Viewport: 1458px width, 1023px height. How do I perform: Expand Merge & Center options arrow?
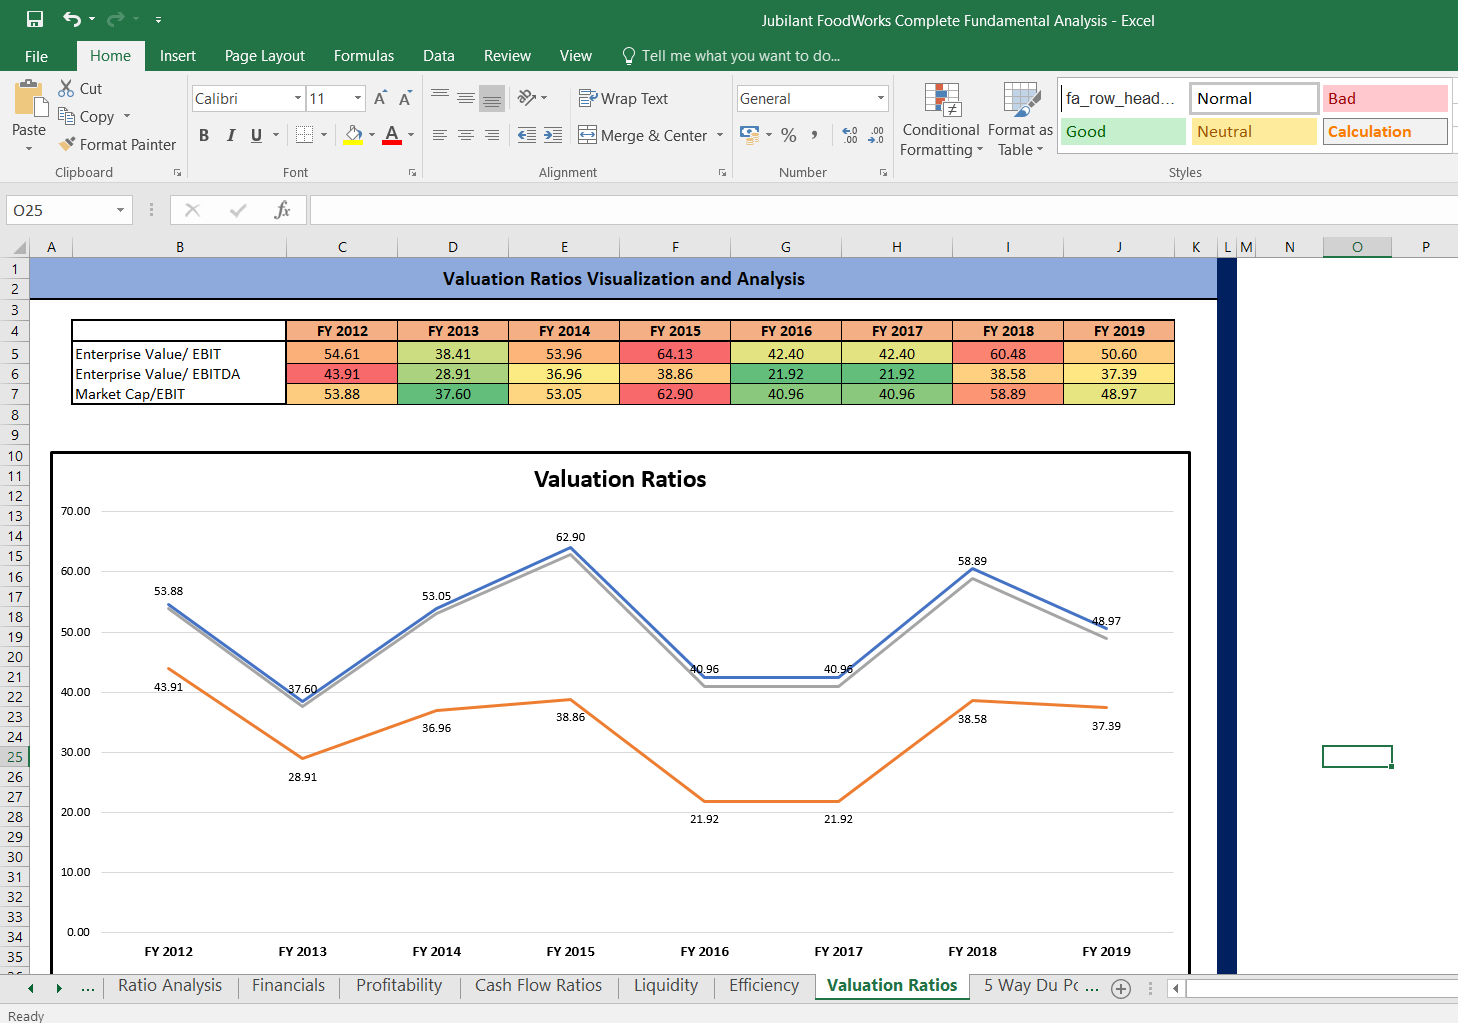719,135
